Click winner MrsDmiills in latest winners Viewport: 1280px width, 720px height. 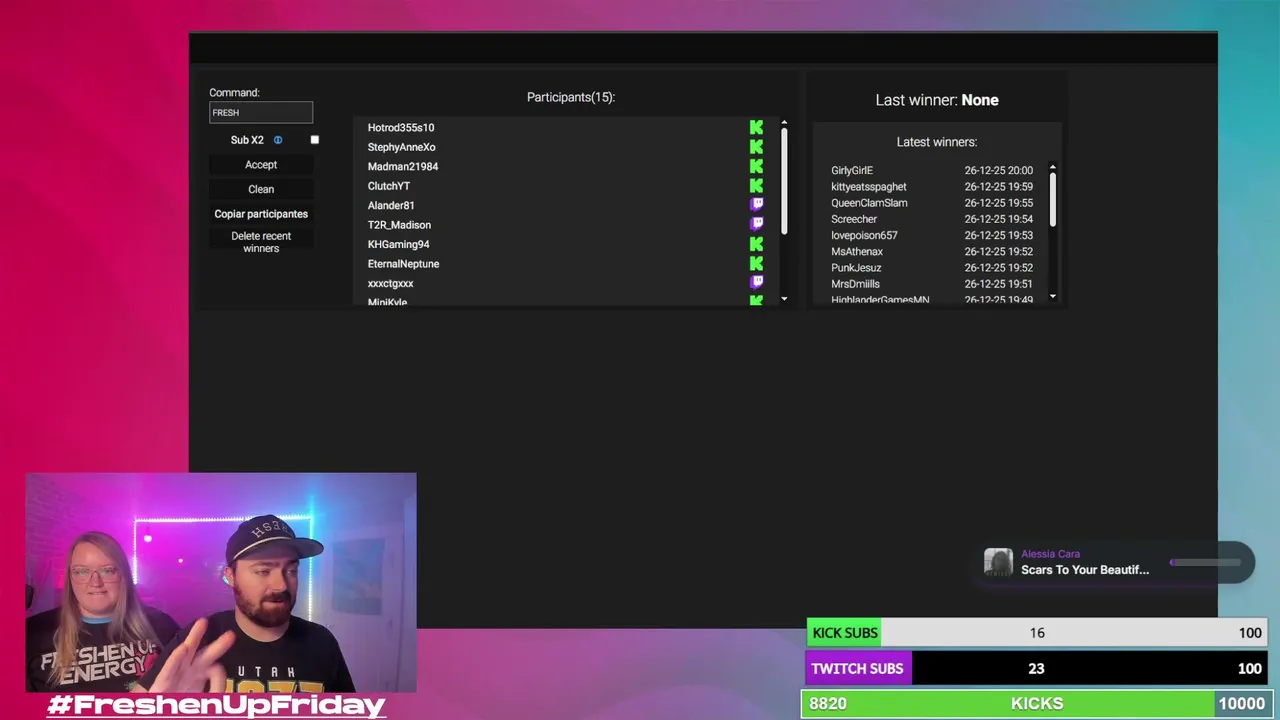point(855,284)
